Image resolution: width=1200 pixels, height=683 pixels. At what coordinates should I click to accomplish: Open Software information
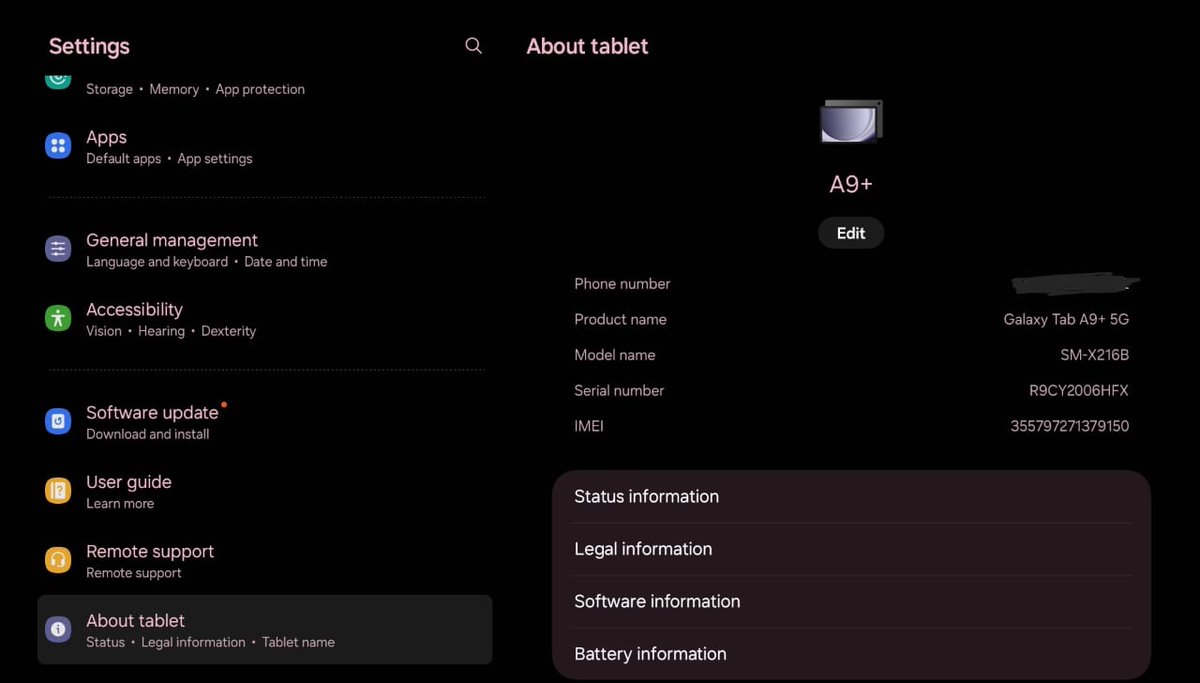(851, 601)
